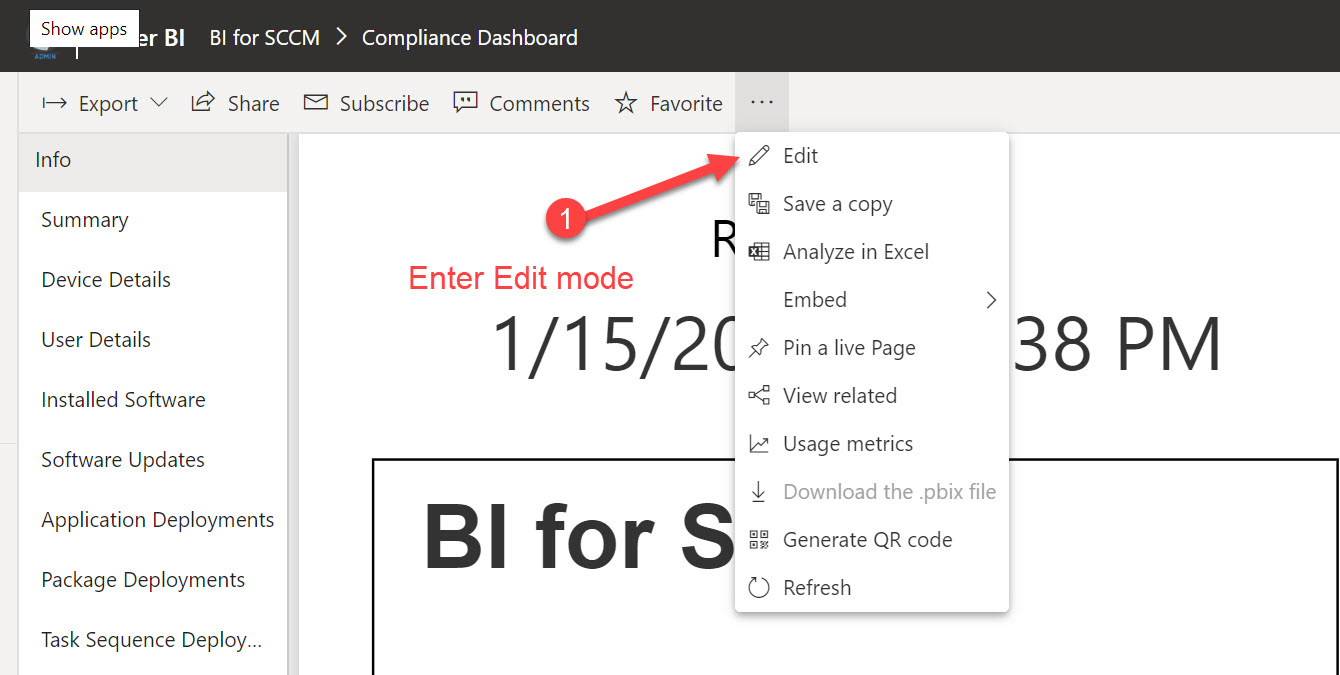
Task: Toggle the Favorite star for this report
Action: tap(626, 102)
